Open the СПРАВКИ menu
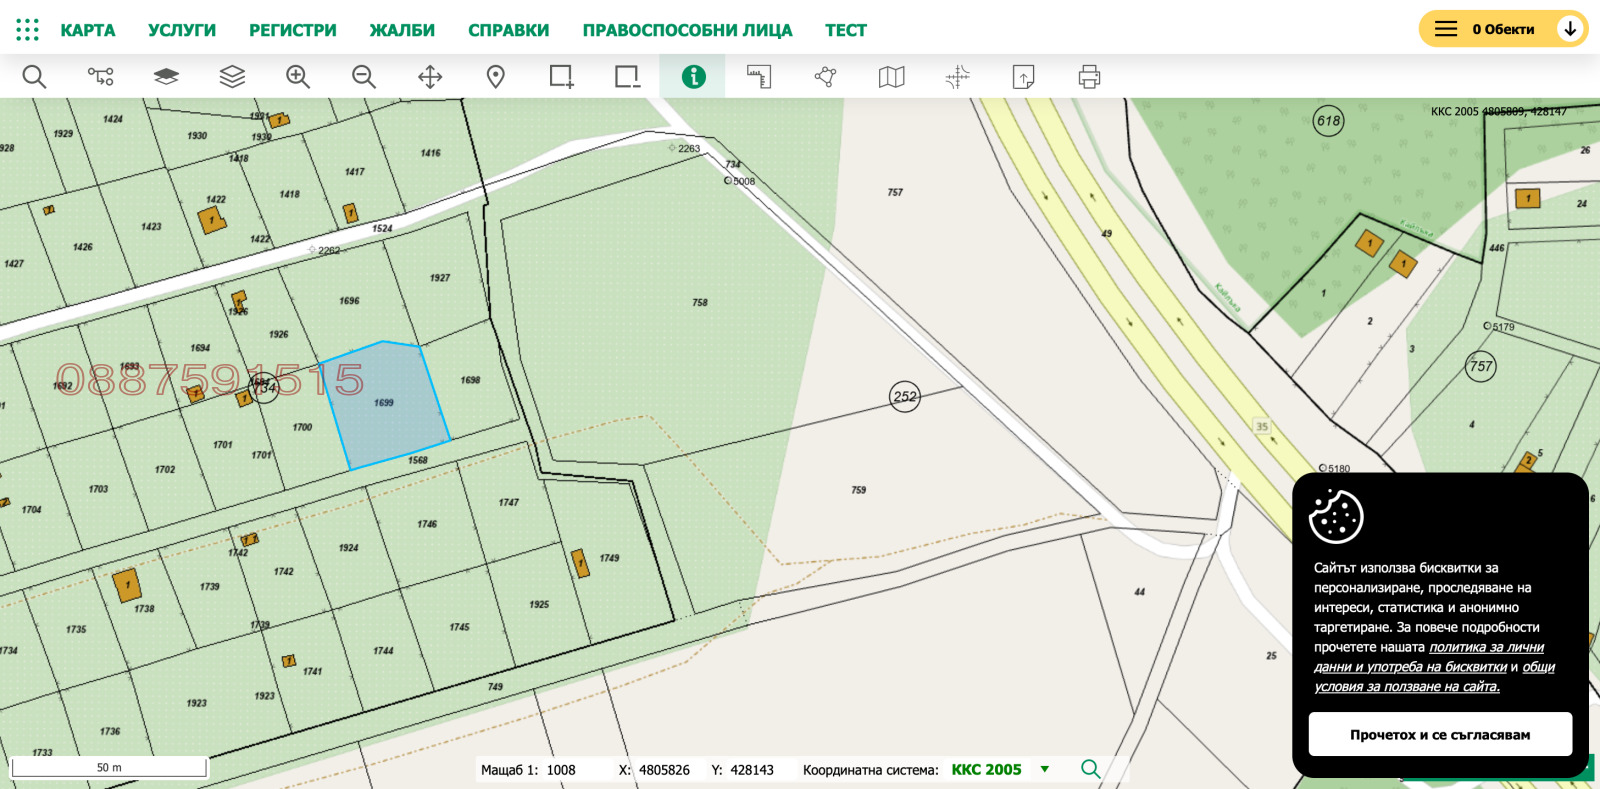The image size is (1600, 789). [x=508, y=30]
